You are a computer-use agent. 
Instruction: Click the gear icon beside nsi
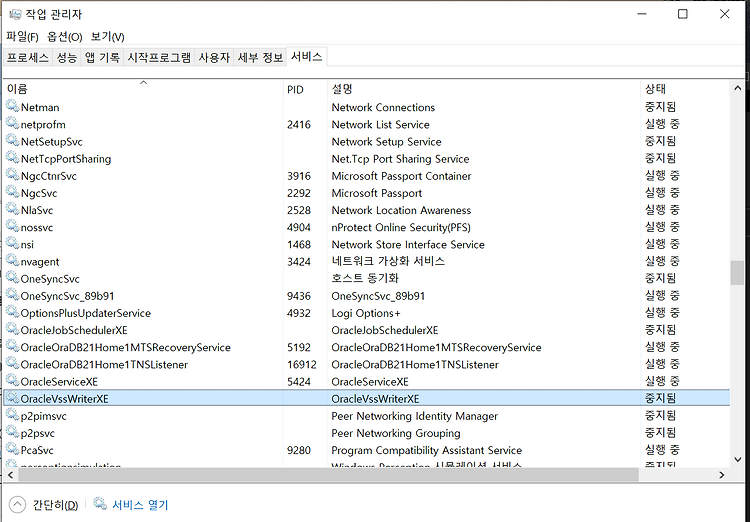point(12,244)
